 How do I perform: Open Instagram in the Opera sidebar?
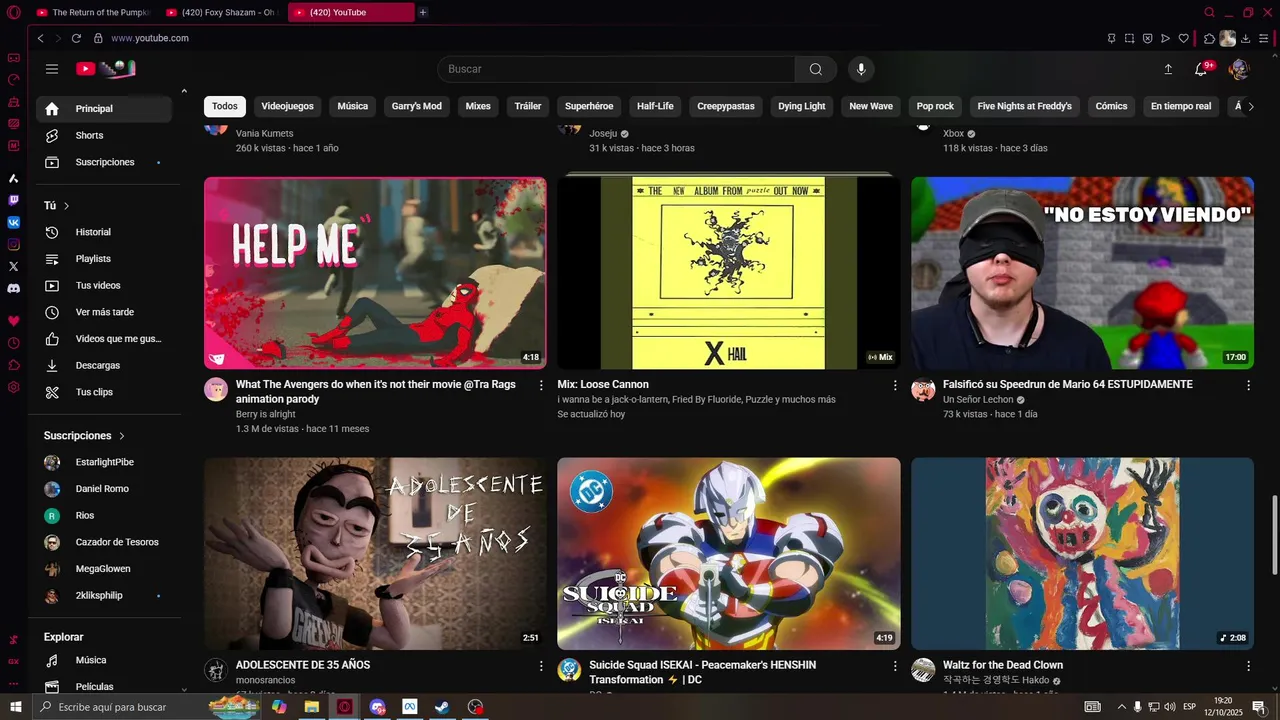click(x=13, y=244)
